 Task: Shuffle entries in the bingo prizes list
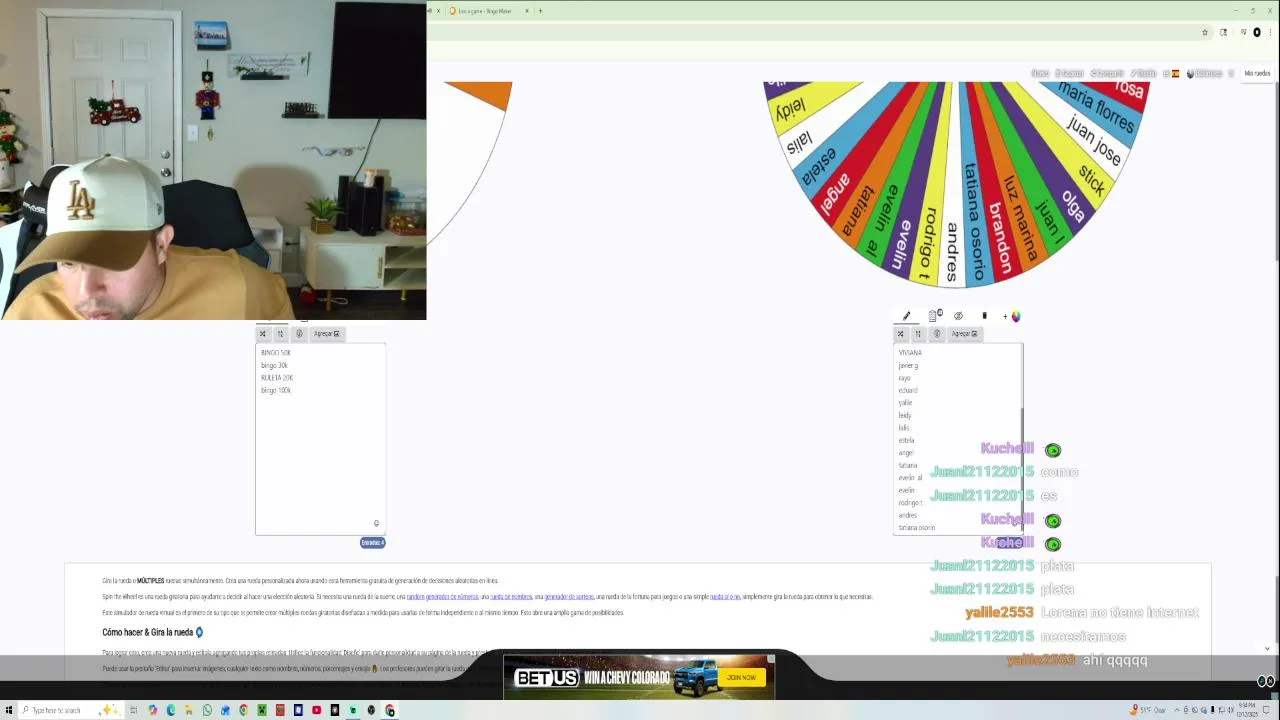[x=262, y=334]
